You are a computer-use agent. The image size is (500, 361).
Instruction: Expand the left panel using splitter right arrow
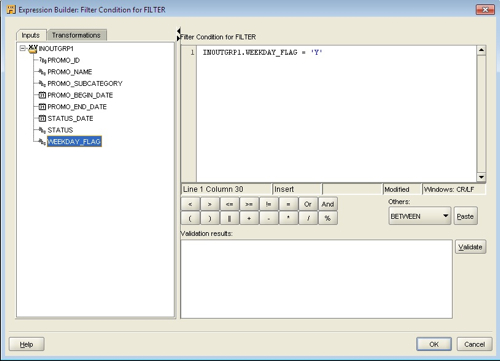179,38
